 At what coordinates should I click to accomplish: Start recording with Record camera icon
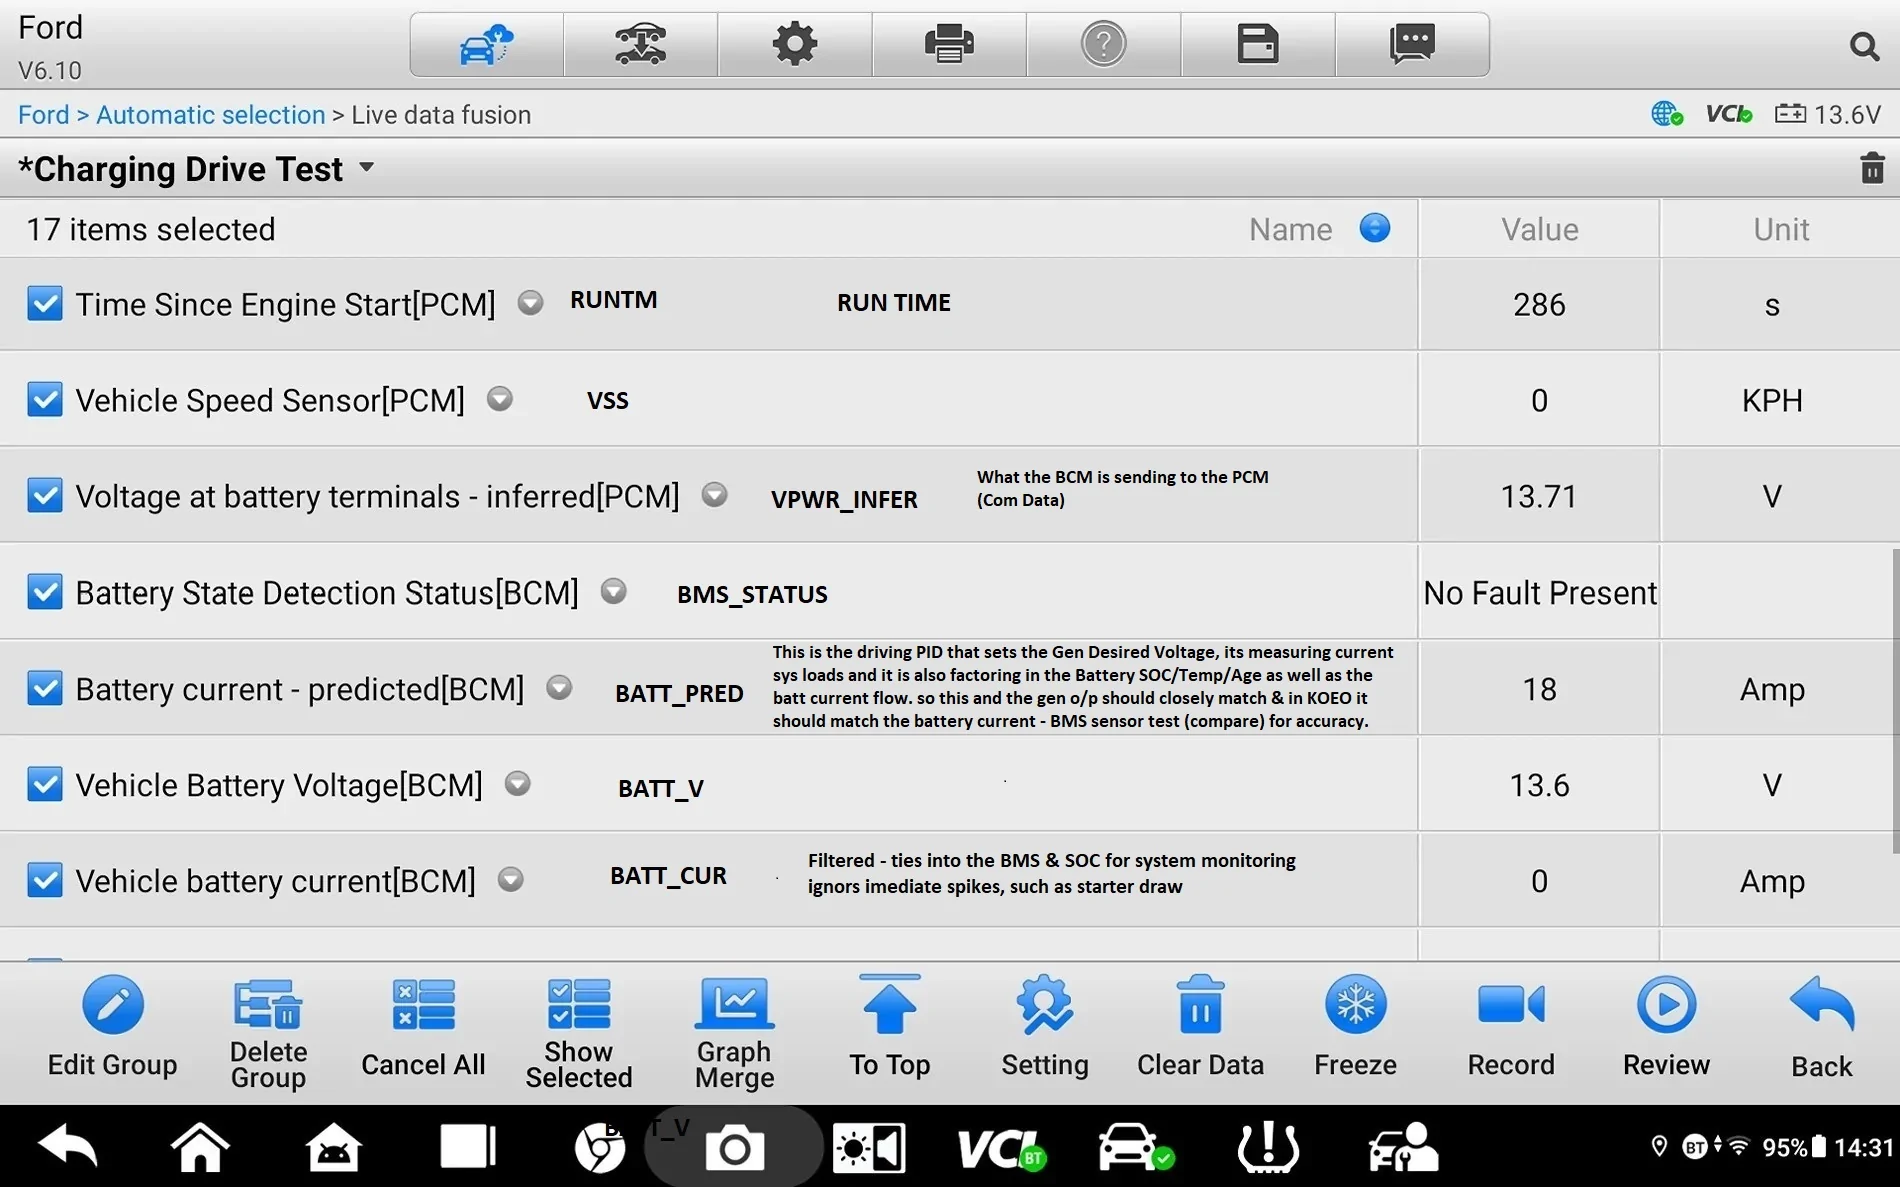coord(1511,1004)
